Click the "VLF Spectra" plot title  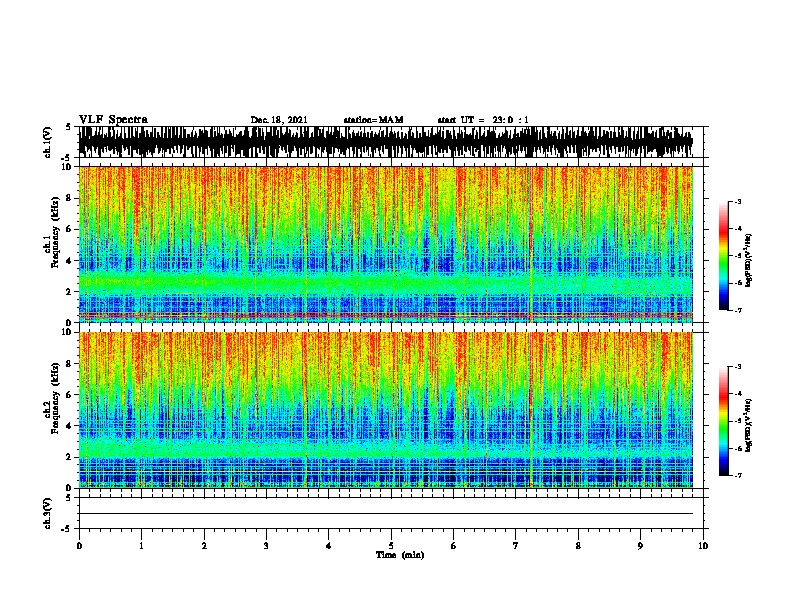[x=113, y=120]
